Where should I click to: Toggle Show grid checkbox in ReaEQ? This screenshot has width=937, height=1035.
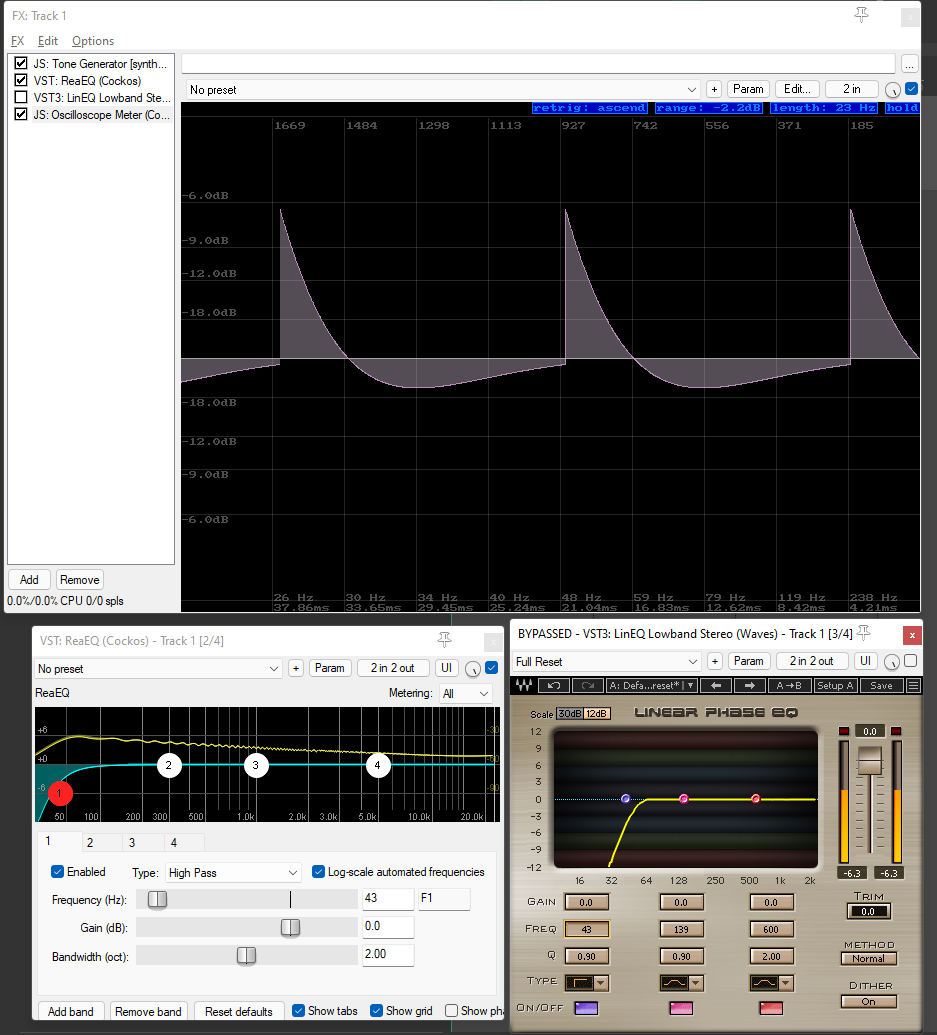coord(376,1011)
